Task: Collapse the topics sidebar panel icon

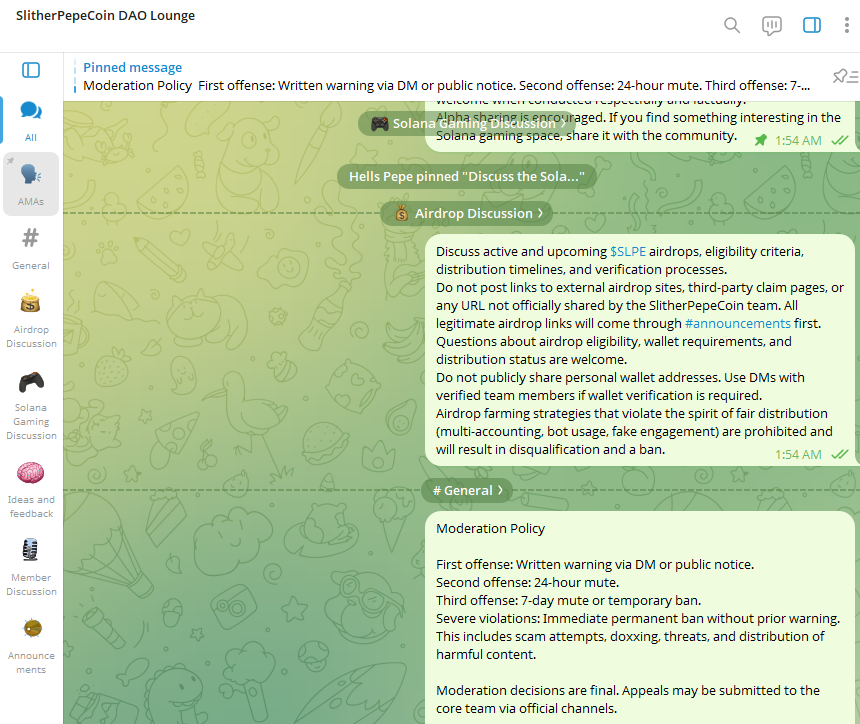Action: 31,70
